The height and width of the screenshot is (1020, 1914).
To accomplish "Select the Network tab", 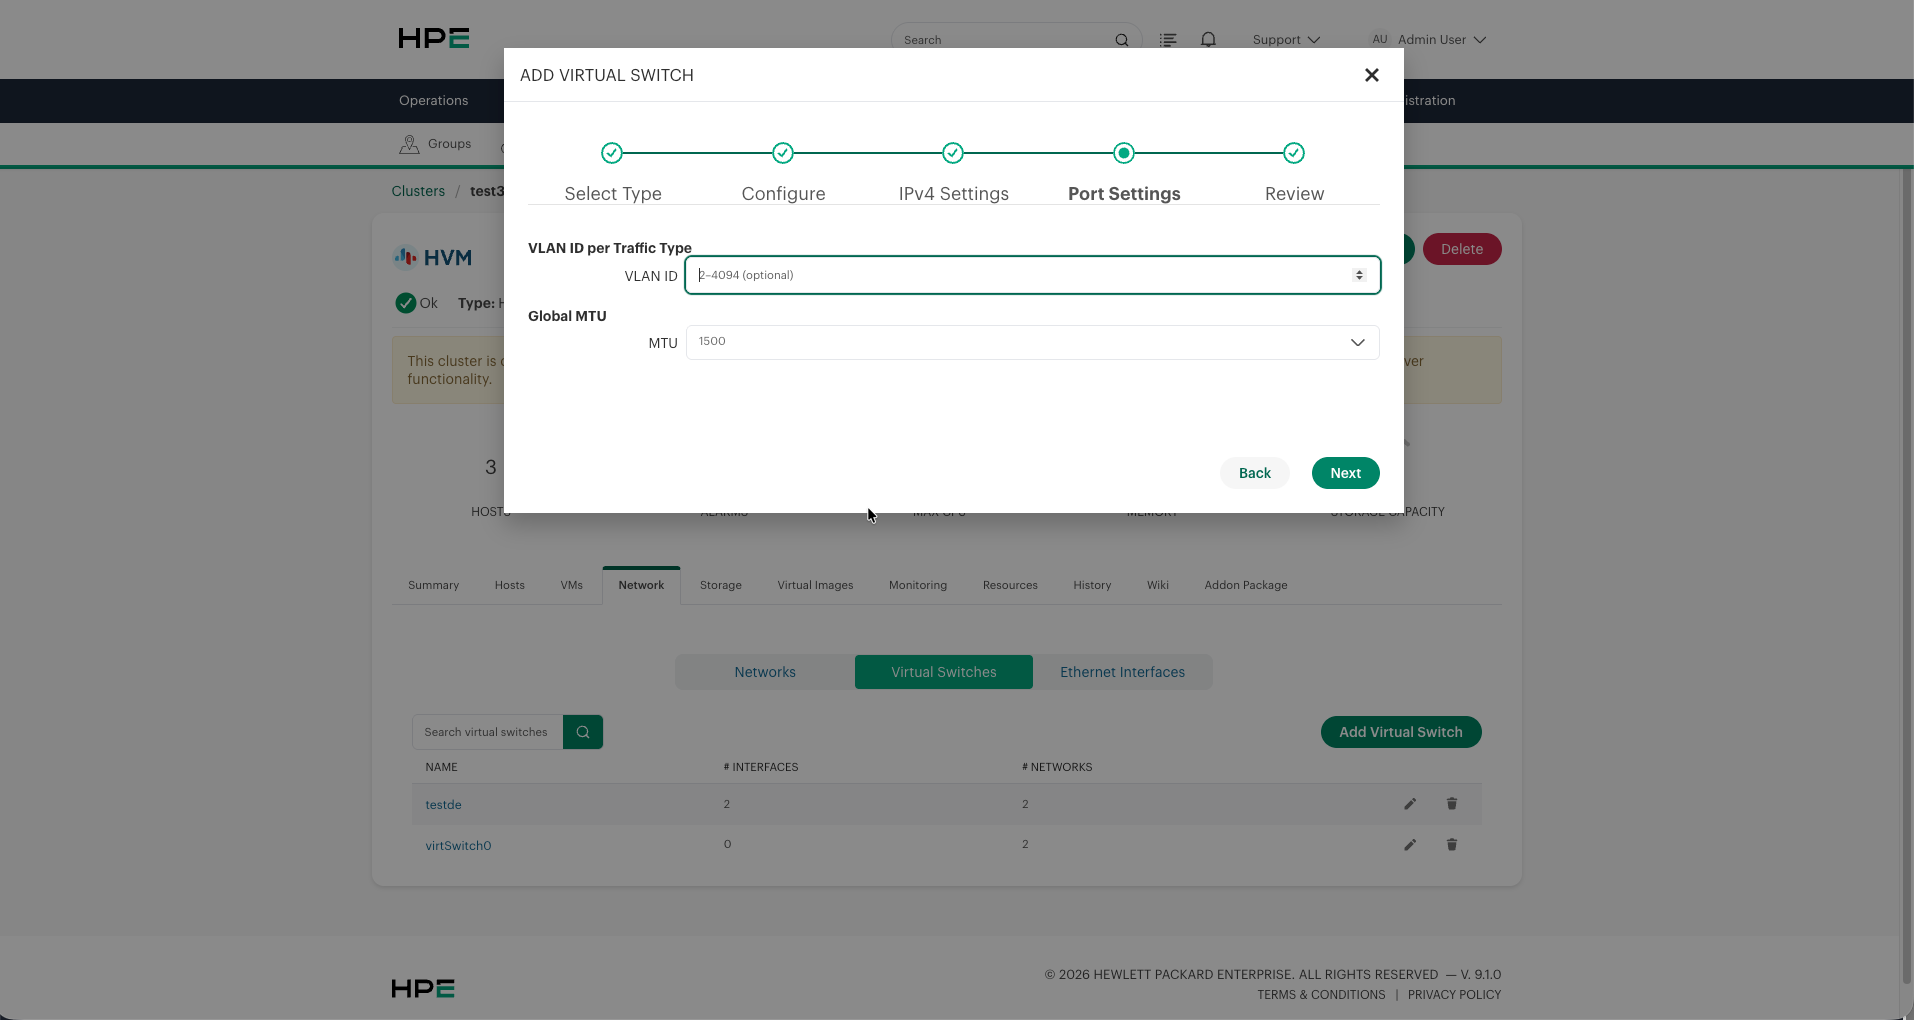I will [641, 585].
